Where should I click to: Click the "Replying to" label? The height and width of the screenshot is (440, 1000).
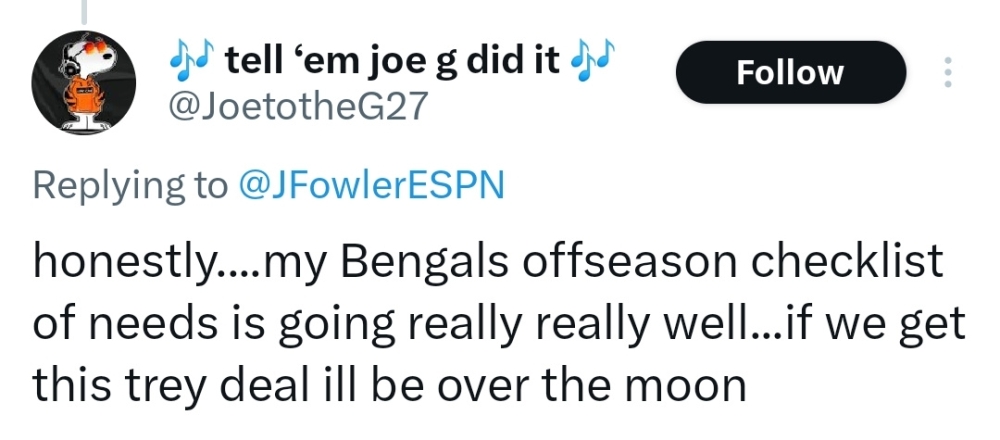coord(130,185)
